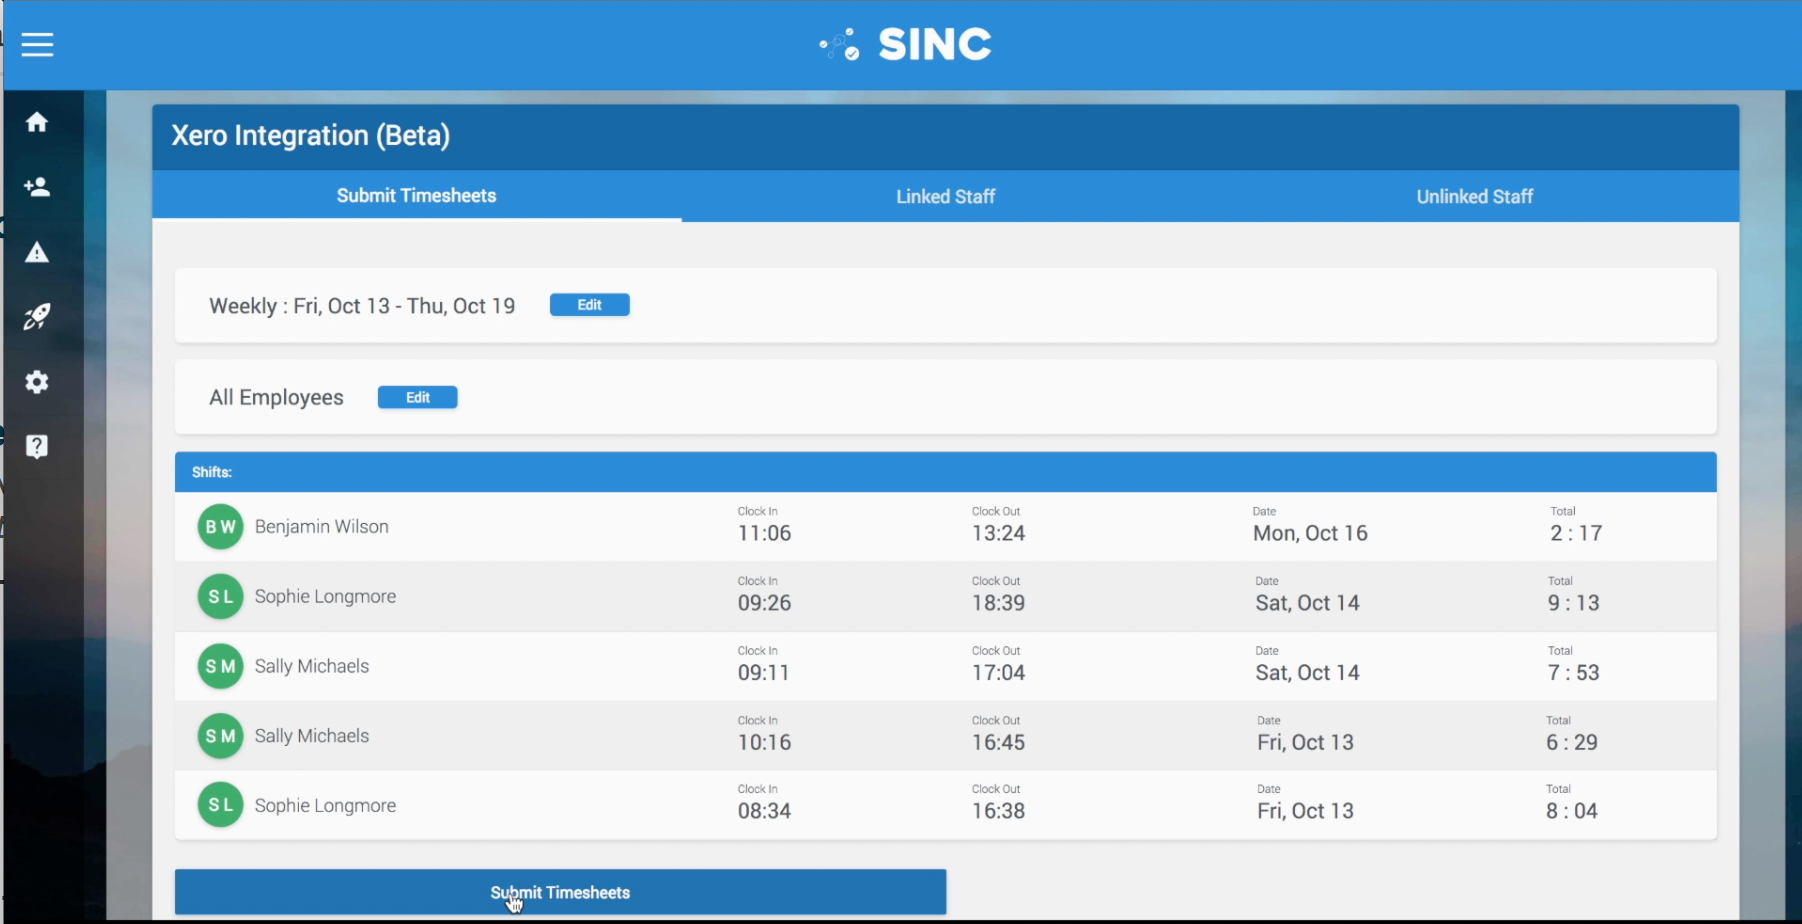Click the rocket icon in sidebar
1802x924 pixels.
(37, 317)
